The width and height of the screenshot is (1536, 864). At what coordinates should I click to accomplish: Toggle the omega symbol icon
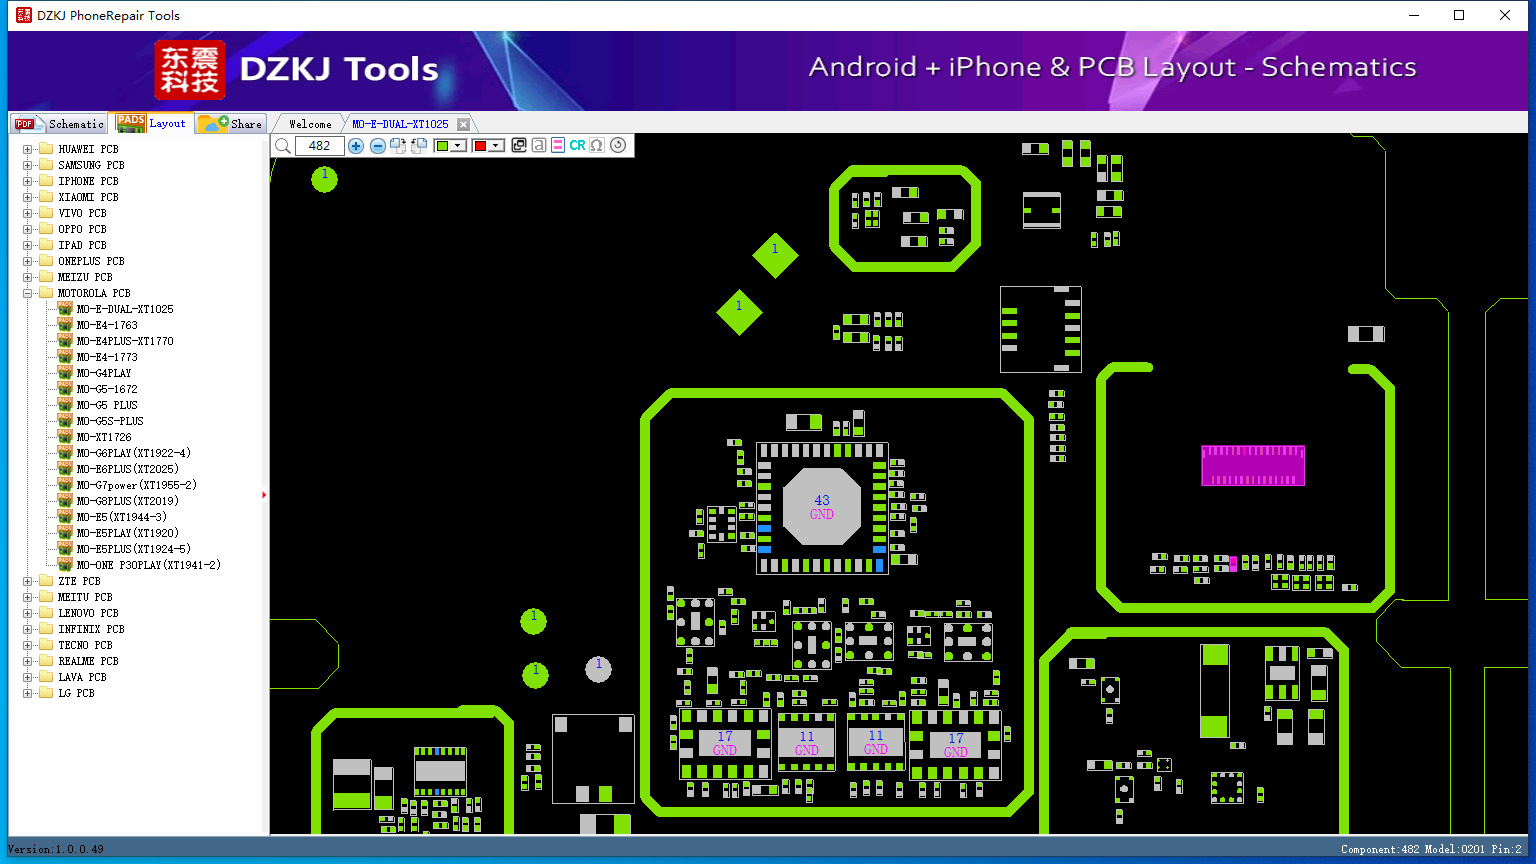pyautogui.click(x=597, y=146)
